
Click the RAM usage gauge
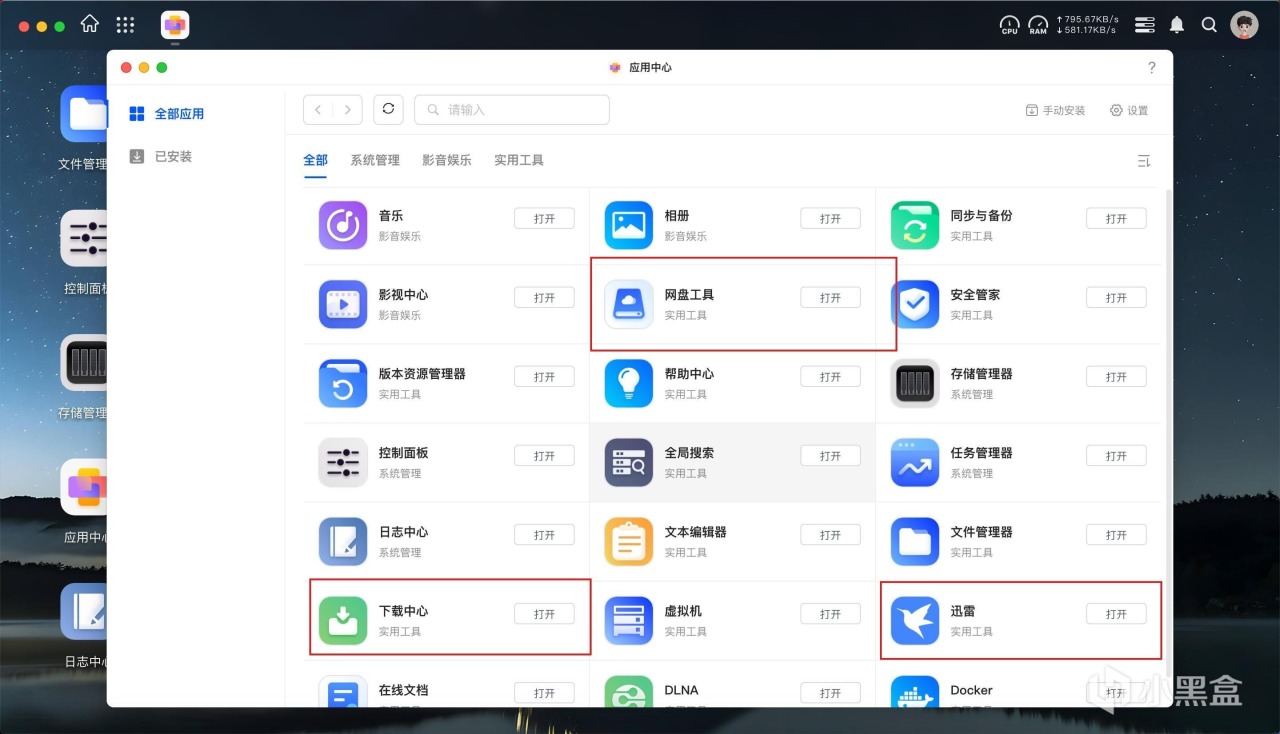1038,25
